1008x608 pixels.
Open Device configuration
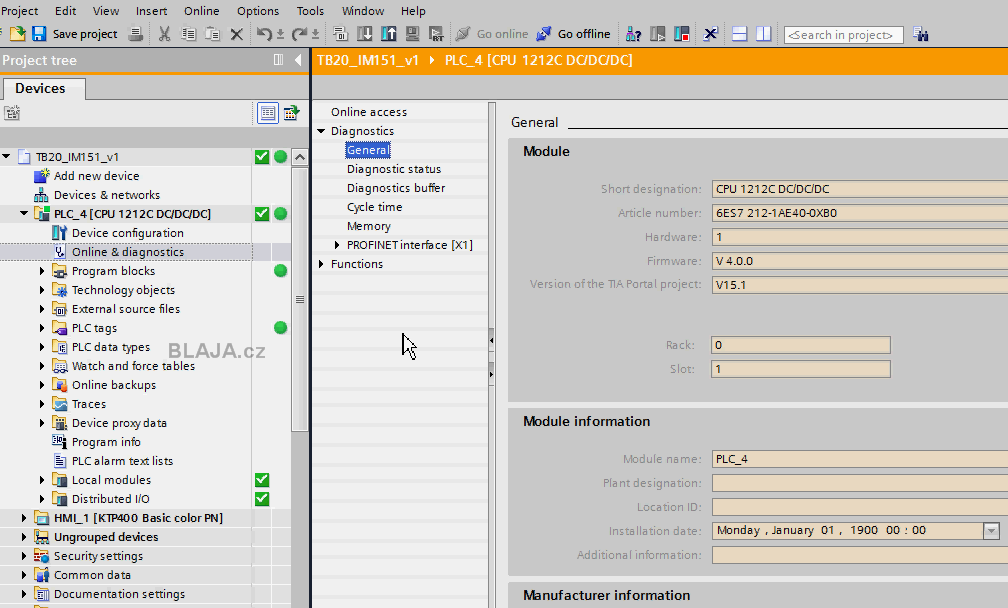pyautogui.click(x=128, y=233)
